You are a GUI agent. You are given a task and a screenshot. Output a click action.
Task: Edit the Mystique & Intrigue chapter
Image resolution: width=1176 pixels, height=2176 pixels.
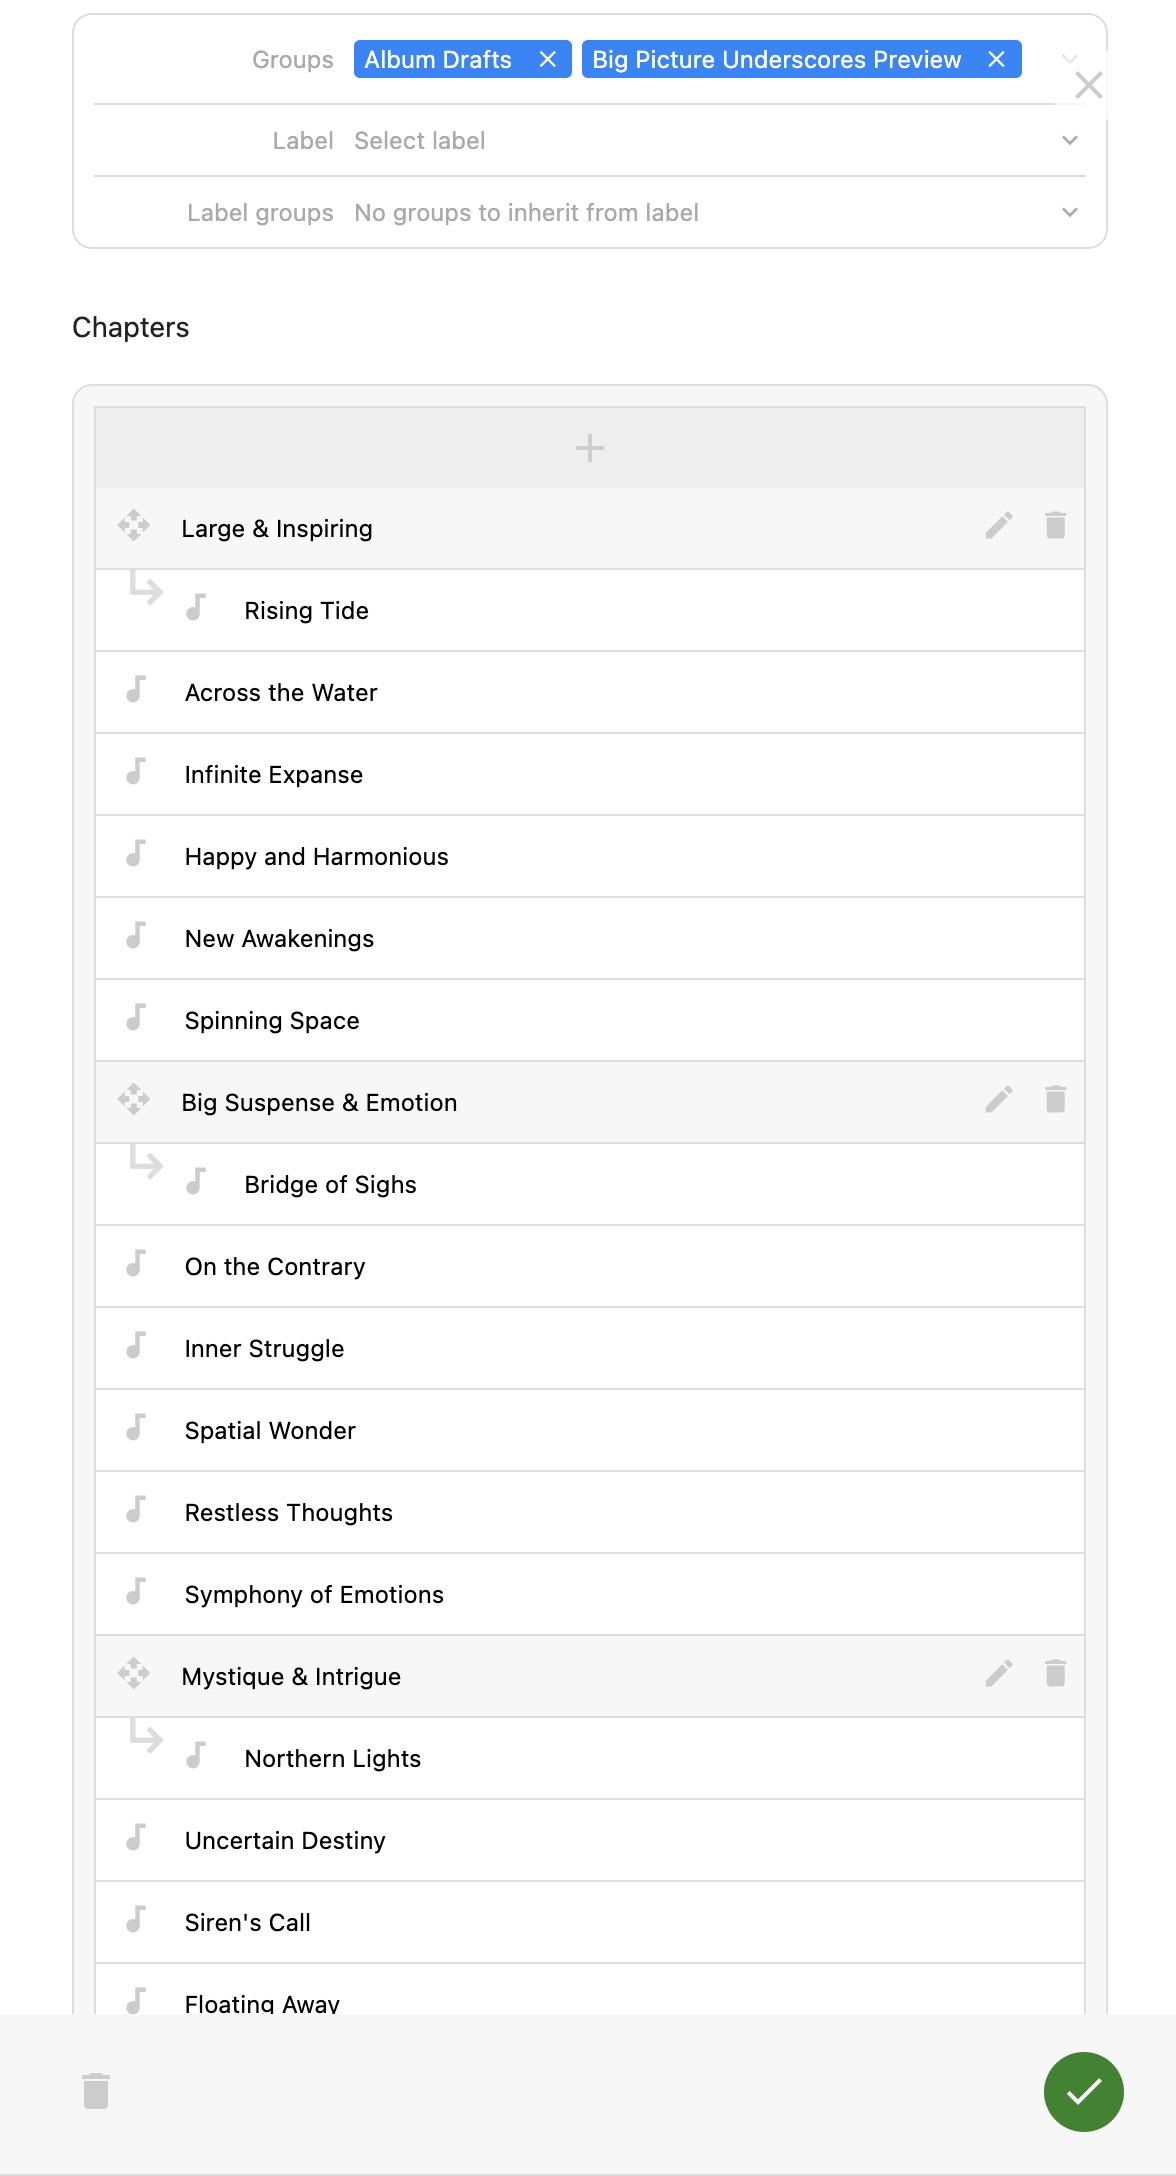point(999,1674)
